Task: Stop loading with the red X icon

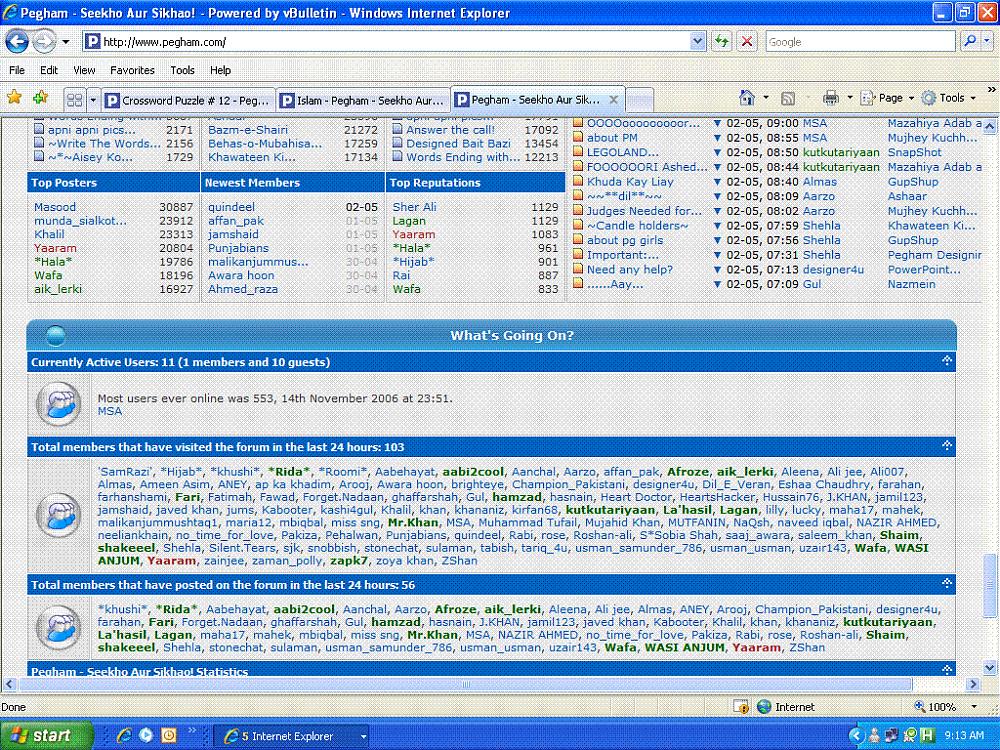Action: [x=747, y=42]
